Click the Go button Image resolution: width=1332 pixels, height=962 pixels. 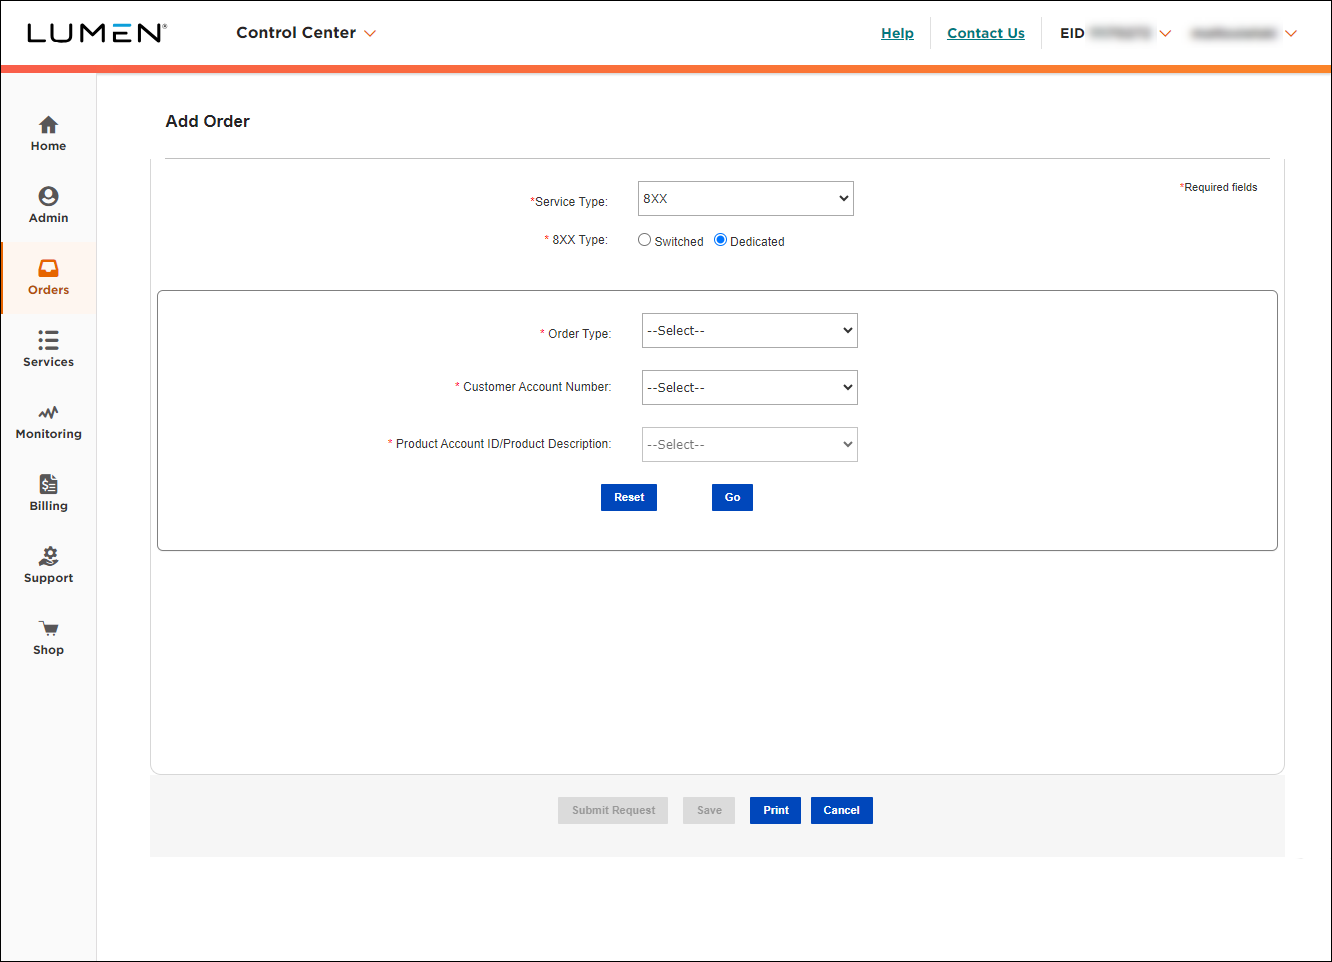click(732, 497)
